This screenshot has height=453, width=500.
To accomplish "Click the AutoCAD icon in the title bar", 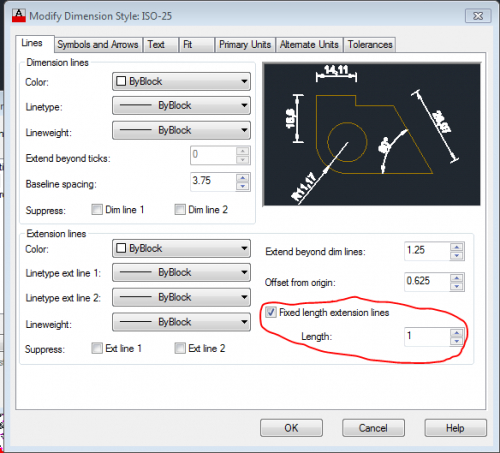I will [19, 16].
